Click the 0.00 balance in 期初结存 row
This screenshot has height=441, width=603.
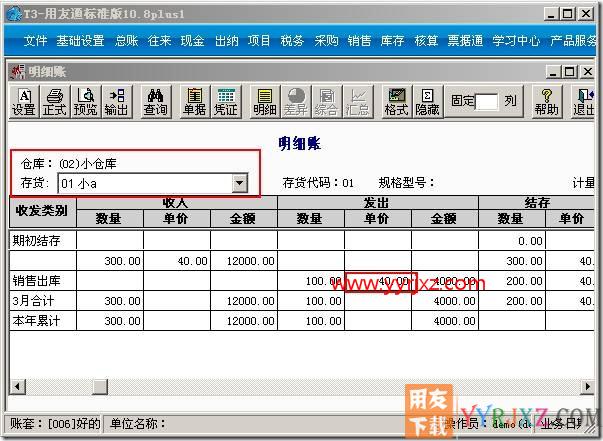[x=530, y=241]
